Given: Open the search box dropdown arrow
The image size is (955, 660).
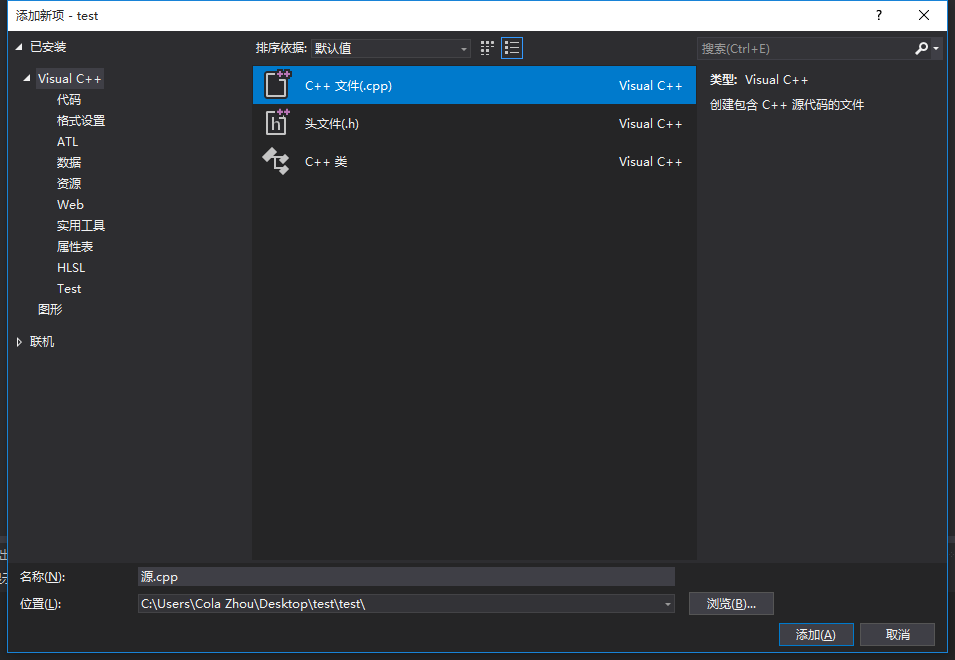Looking at the screenshot, I should (934, 47).
